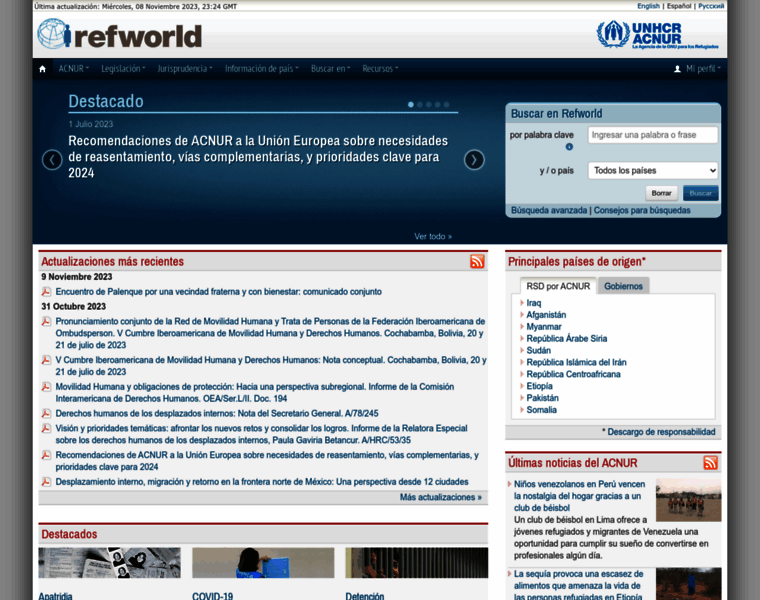Open PDF icon for V Cumbre Iberoamericana Nota conceptual
The image size is (760, 600).
click(46, 360)
